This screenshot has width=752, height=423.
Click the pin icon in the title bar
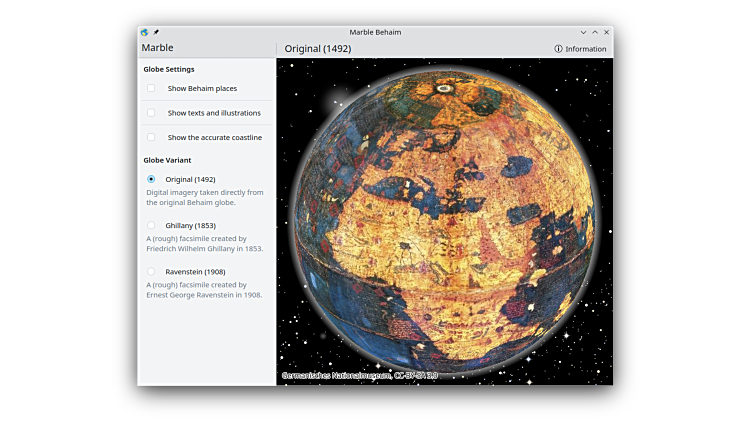click(156, 32)
